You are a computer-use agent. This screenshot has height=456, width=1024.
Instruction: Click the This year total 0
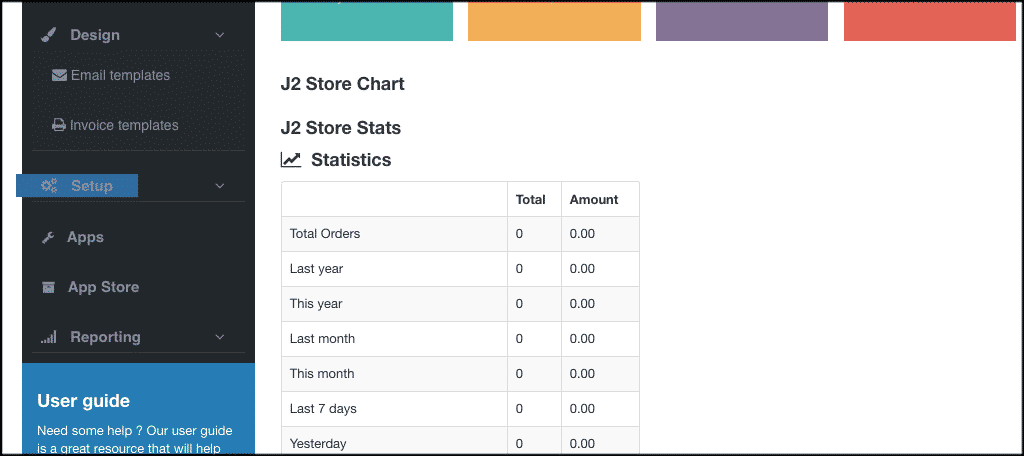pyautogui.click(x=519, y=304)
